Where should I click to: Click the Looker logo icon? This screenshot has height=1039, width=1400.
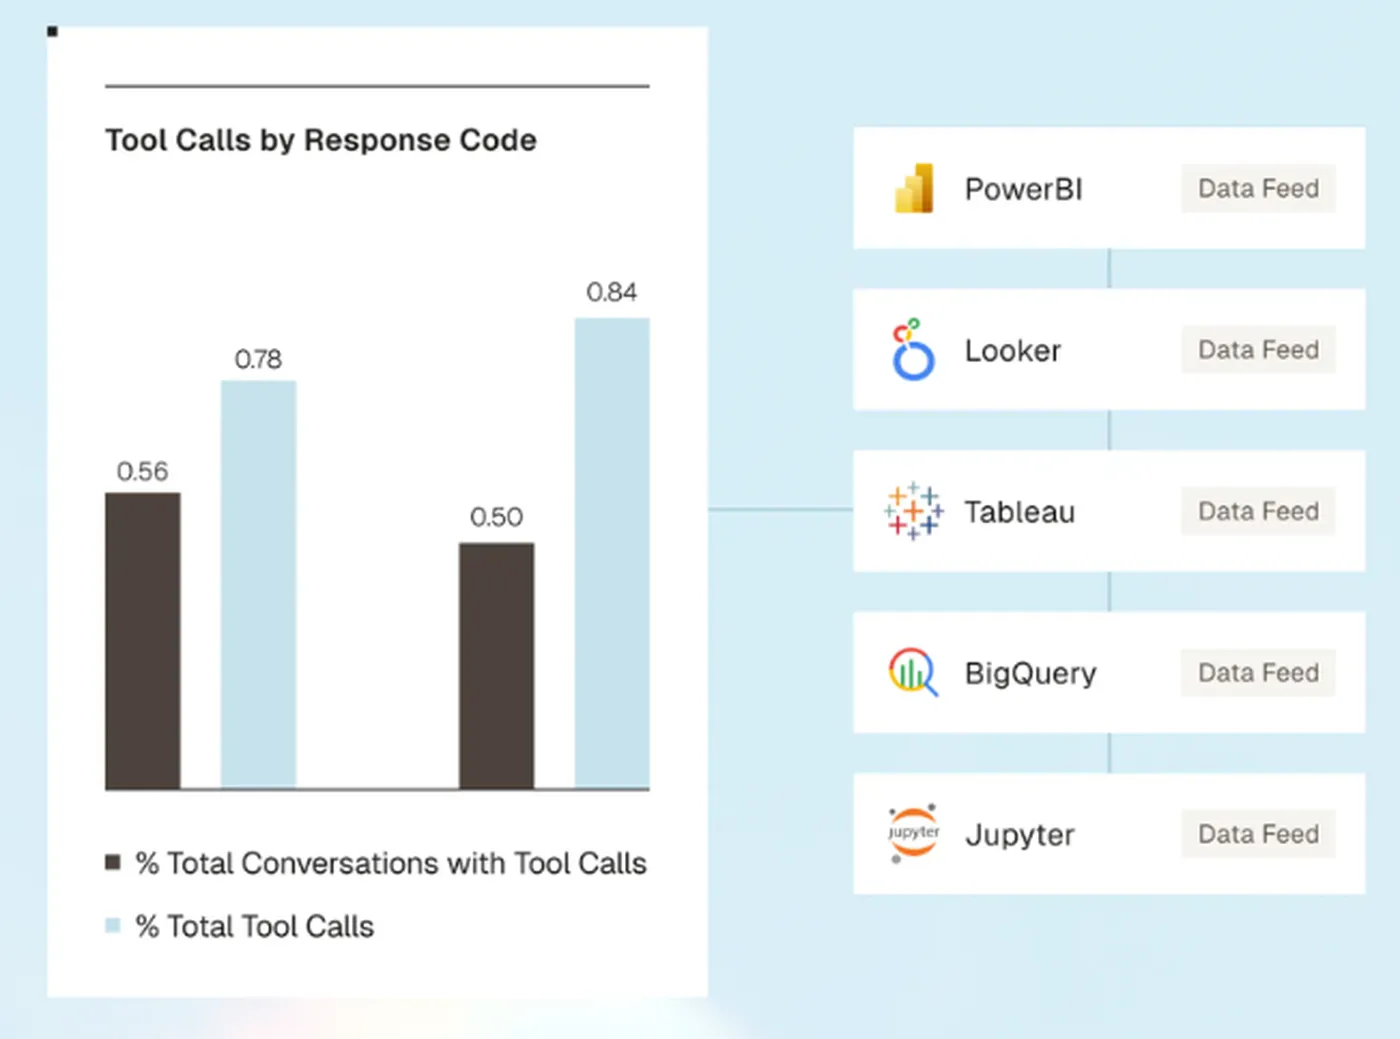pyautogui.click(x=913, y=350)
